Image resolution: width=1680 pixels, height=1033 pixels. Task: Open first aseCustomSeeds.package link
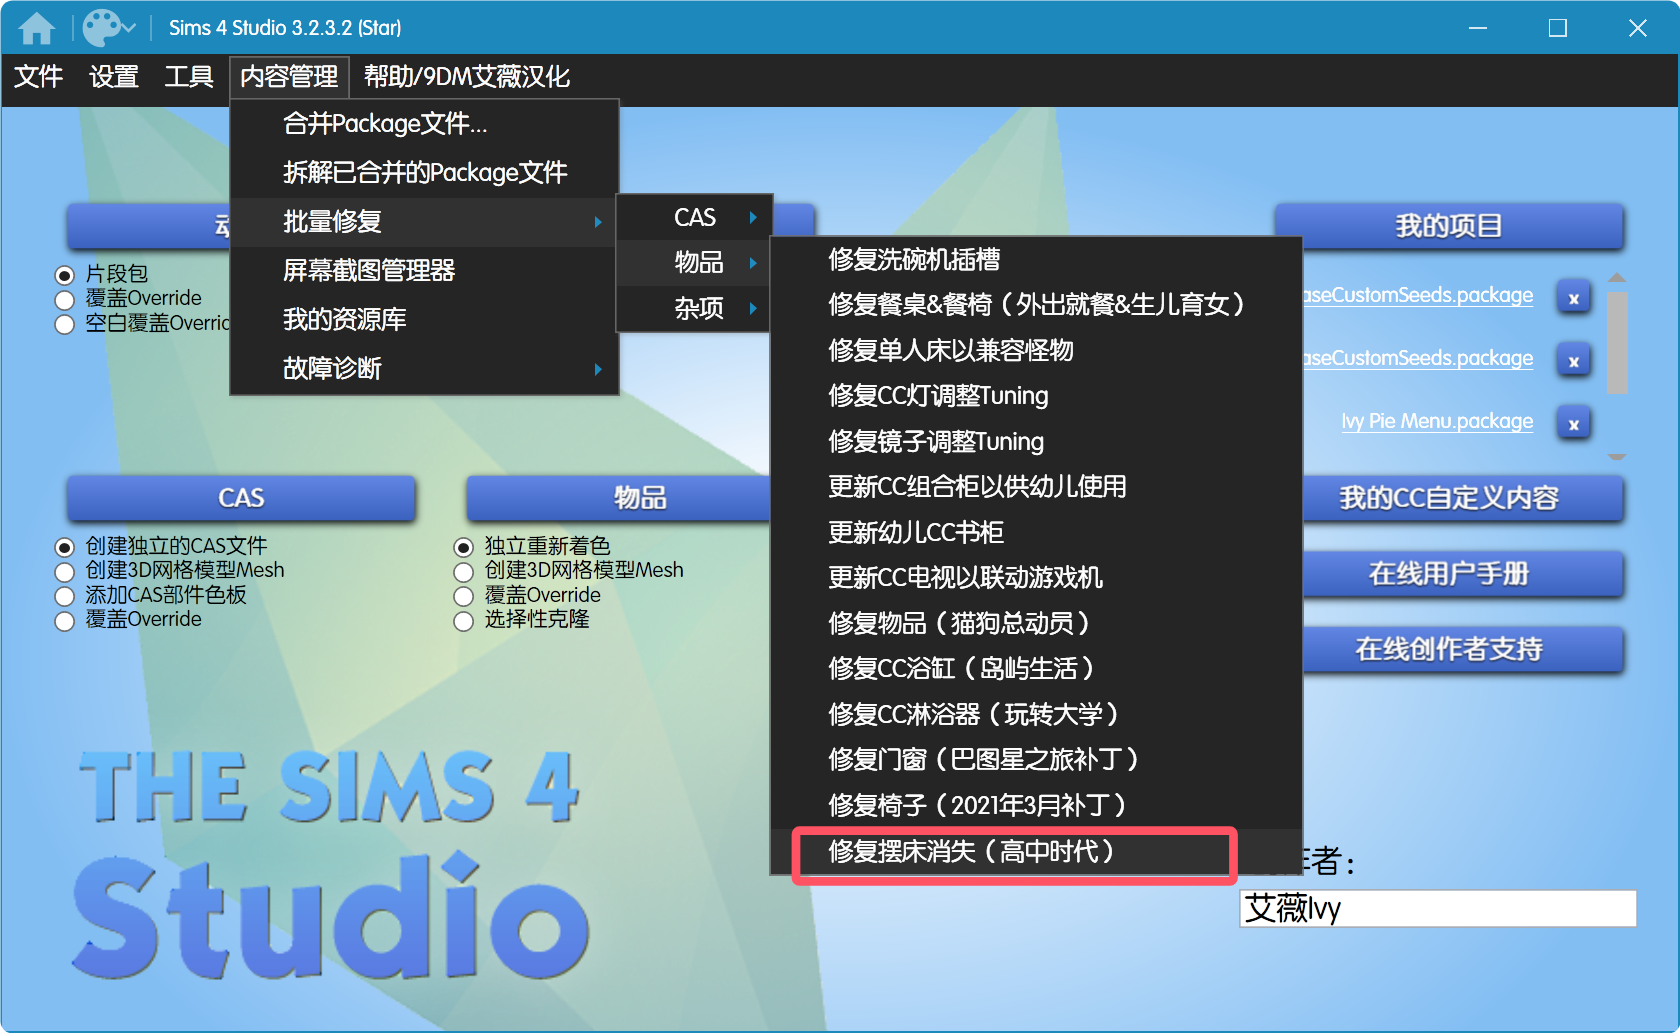click(1418, 295)
